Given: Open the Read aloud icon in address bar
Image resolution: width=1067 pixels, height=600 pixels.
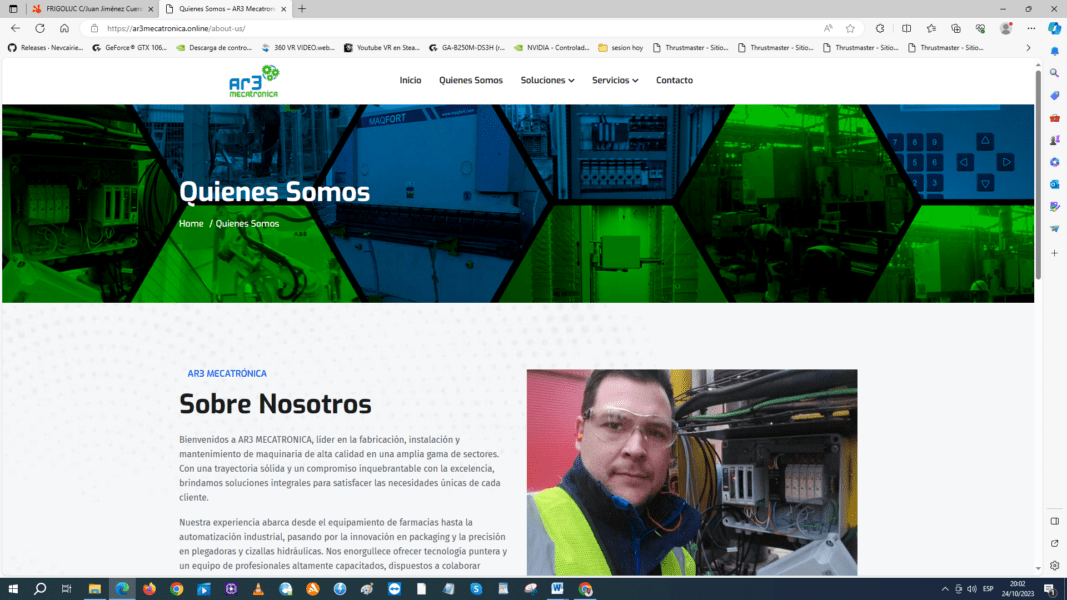Looking at the screenshot, I should point(828,29).
